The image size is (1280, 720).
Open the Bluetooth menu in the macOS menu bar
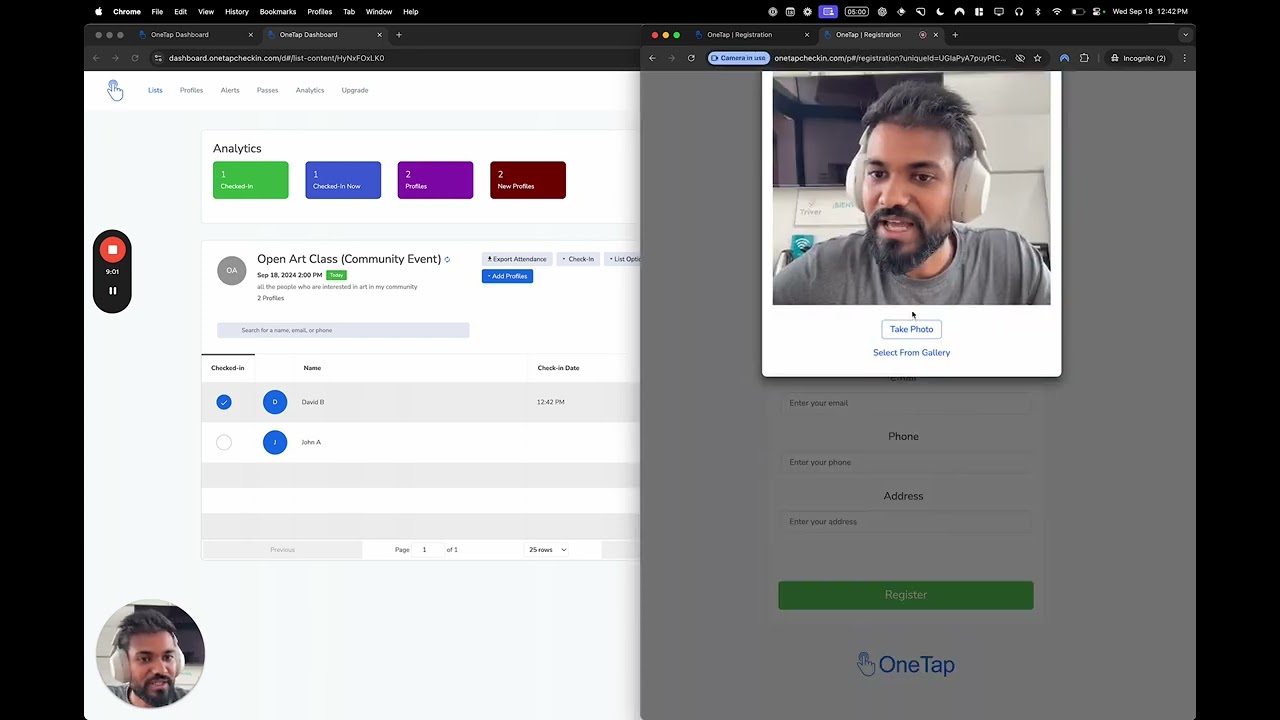1037,12
